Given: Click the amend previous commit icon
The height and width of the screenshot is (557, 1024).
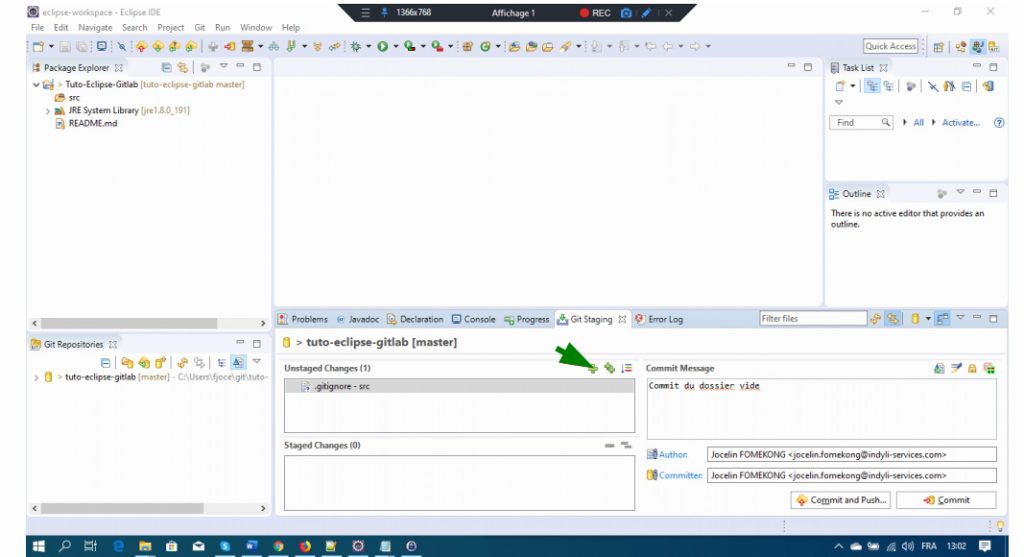Looking at the screenshot, I should 939,368.
